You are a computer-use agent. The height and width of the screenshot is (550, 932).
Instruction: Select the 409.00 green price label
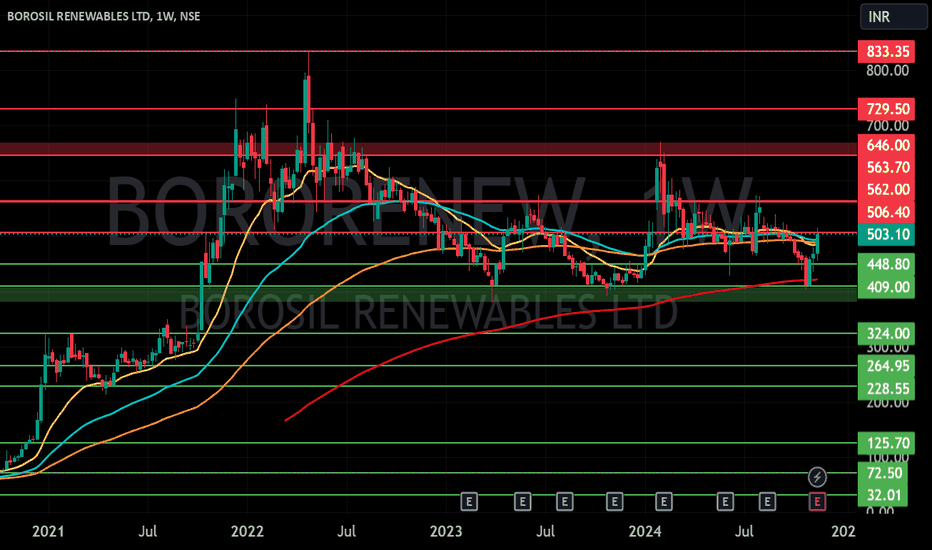[886, 287]
